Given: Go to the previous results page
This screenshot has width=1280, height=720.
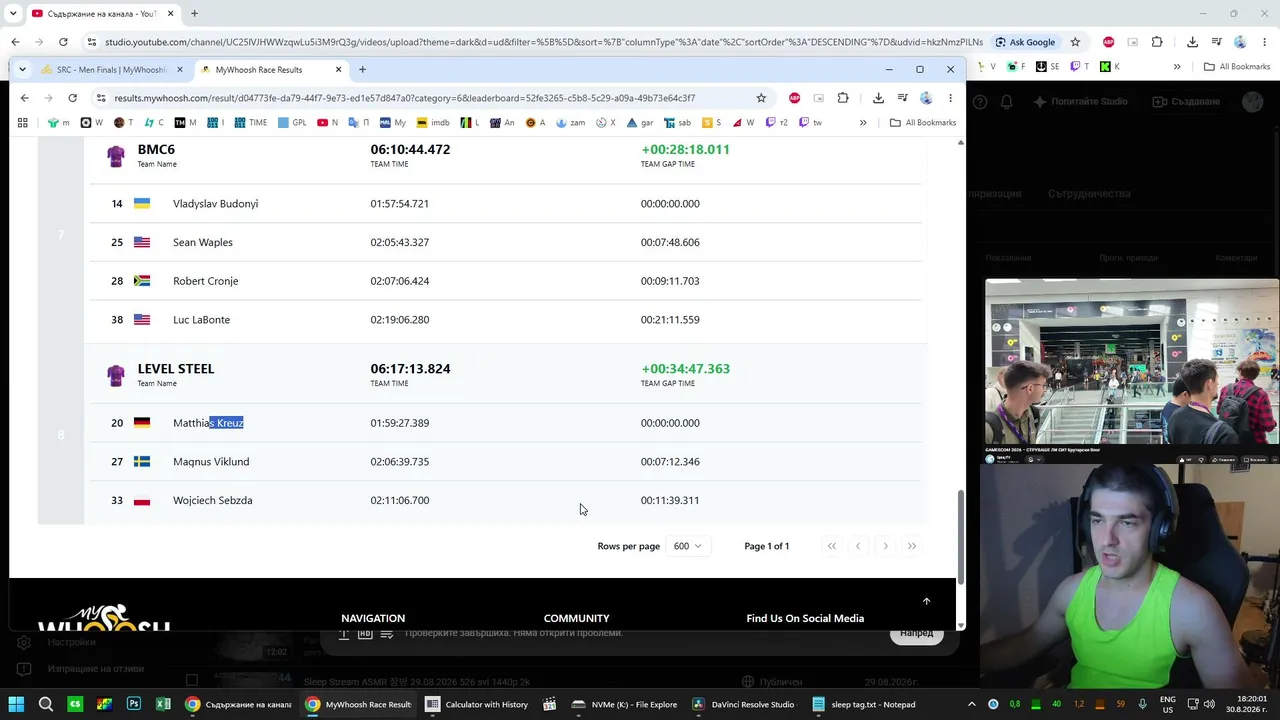Looking at the screenshot, I should (x=857, y=546).
